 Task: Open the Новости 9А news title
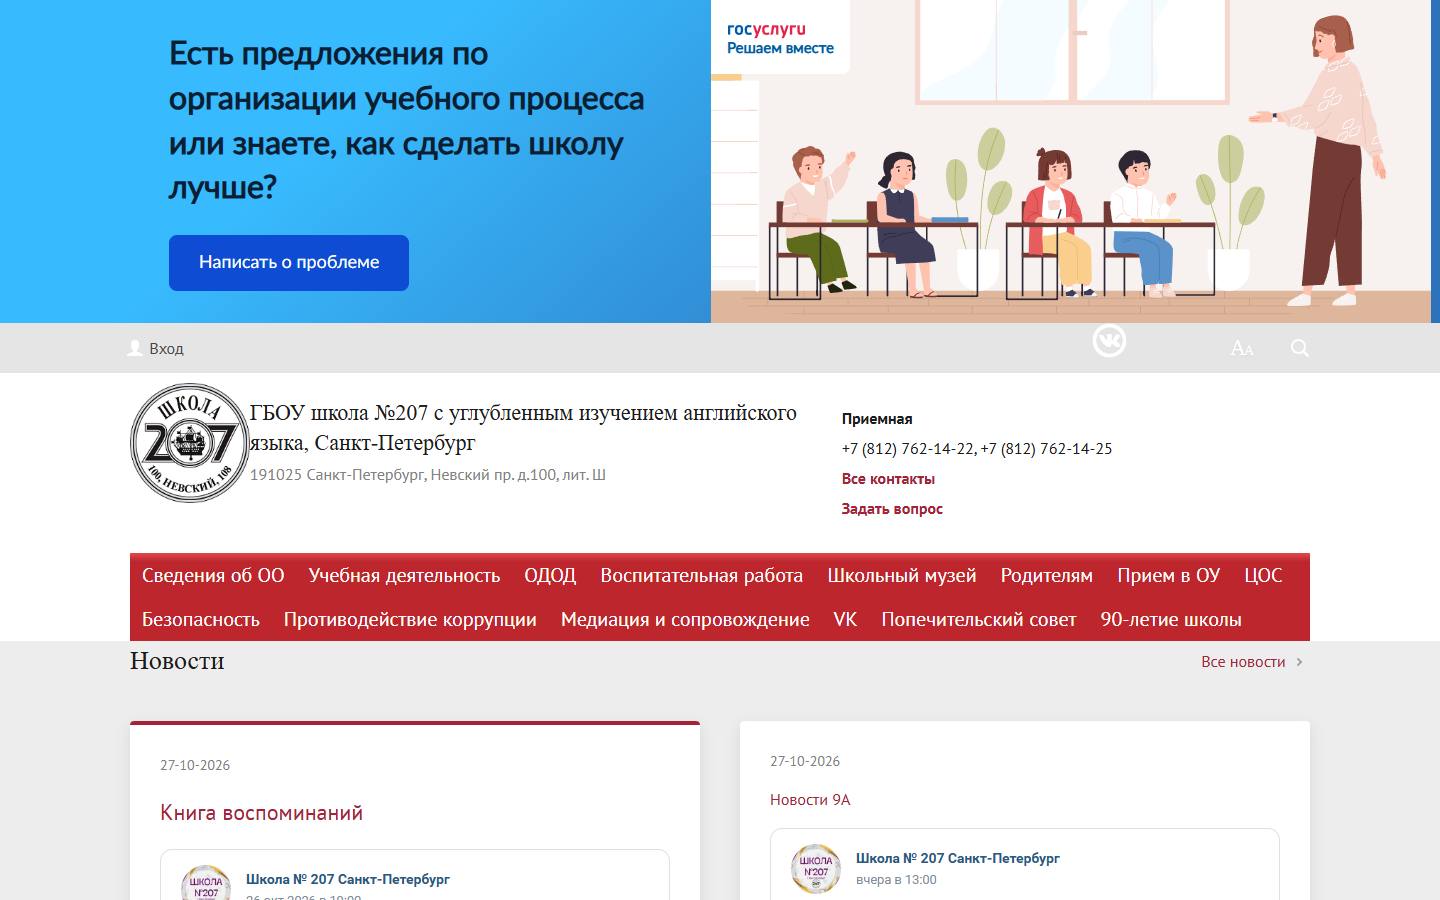pos(810,800)
